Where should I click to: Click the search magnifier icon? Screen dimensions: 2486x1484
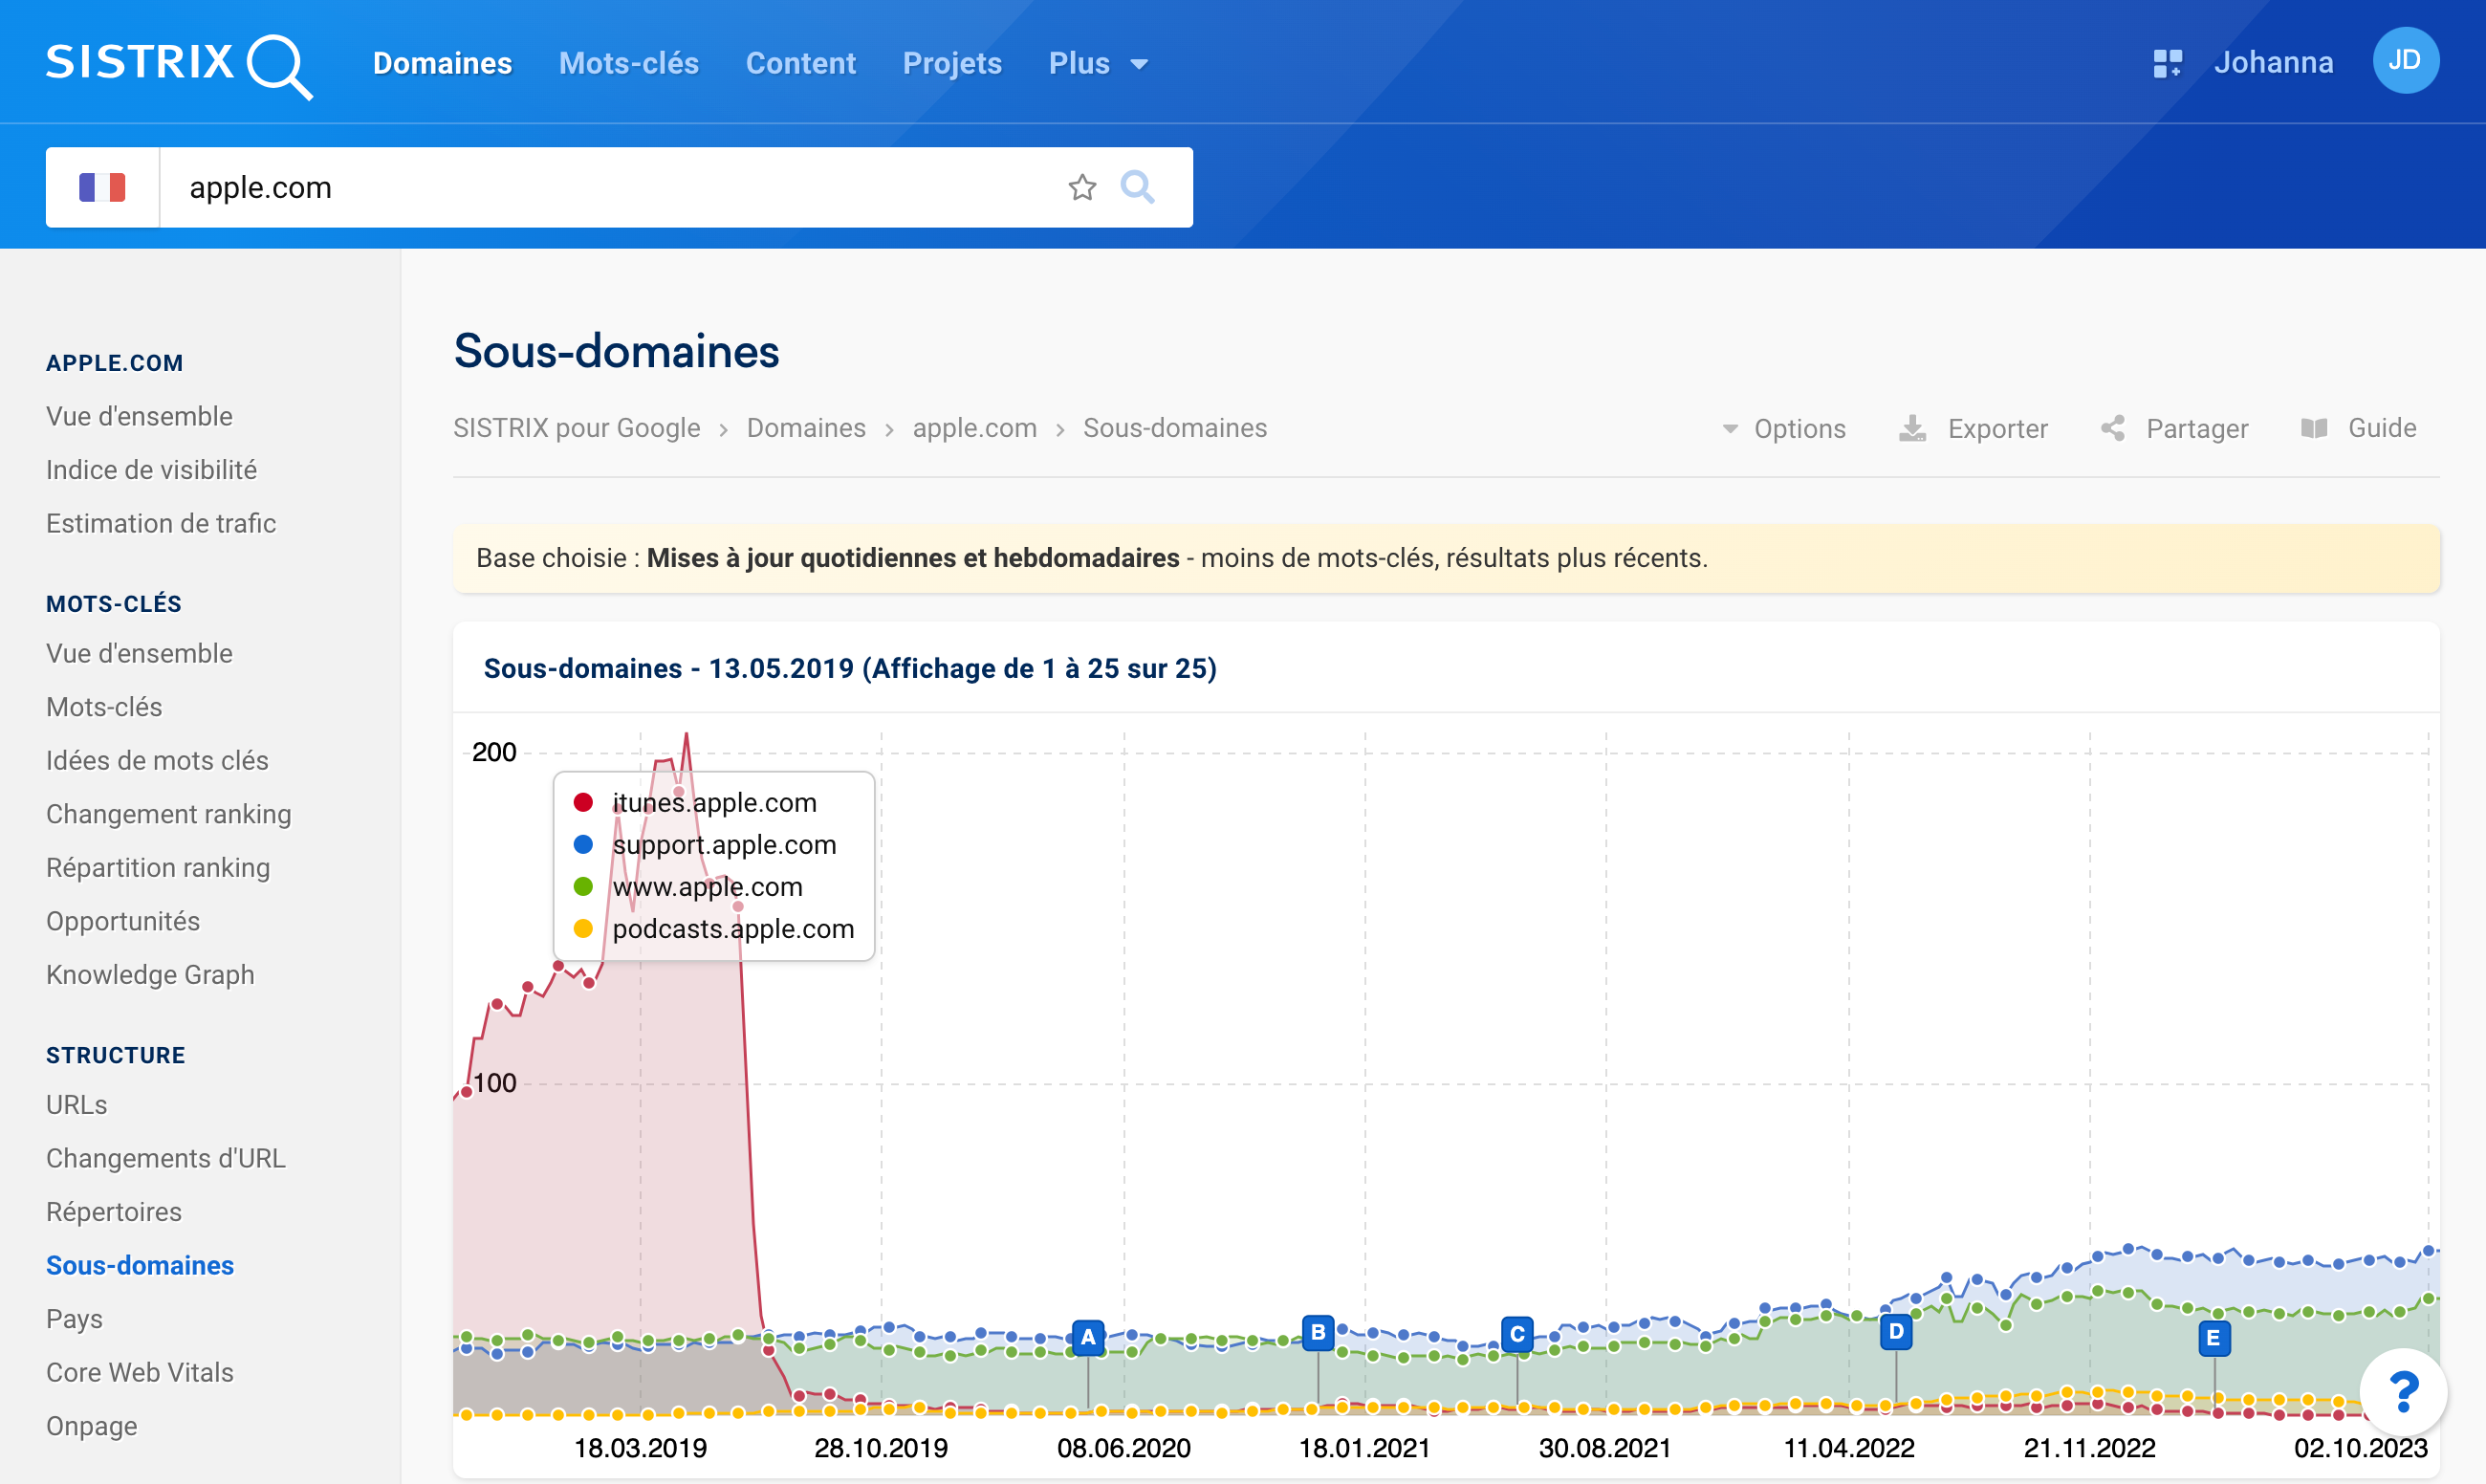point(1137,187)
